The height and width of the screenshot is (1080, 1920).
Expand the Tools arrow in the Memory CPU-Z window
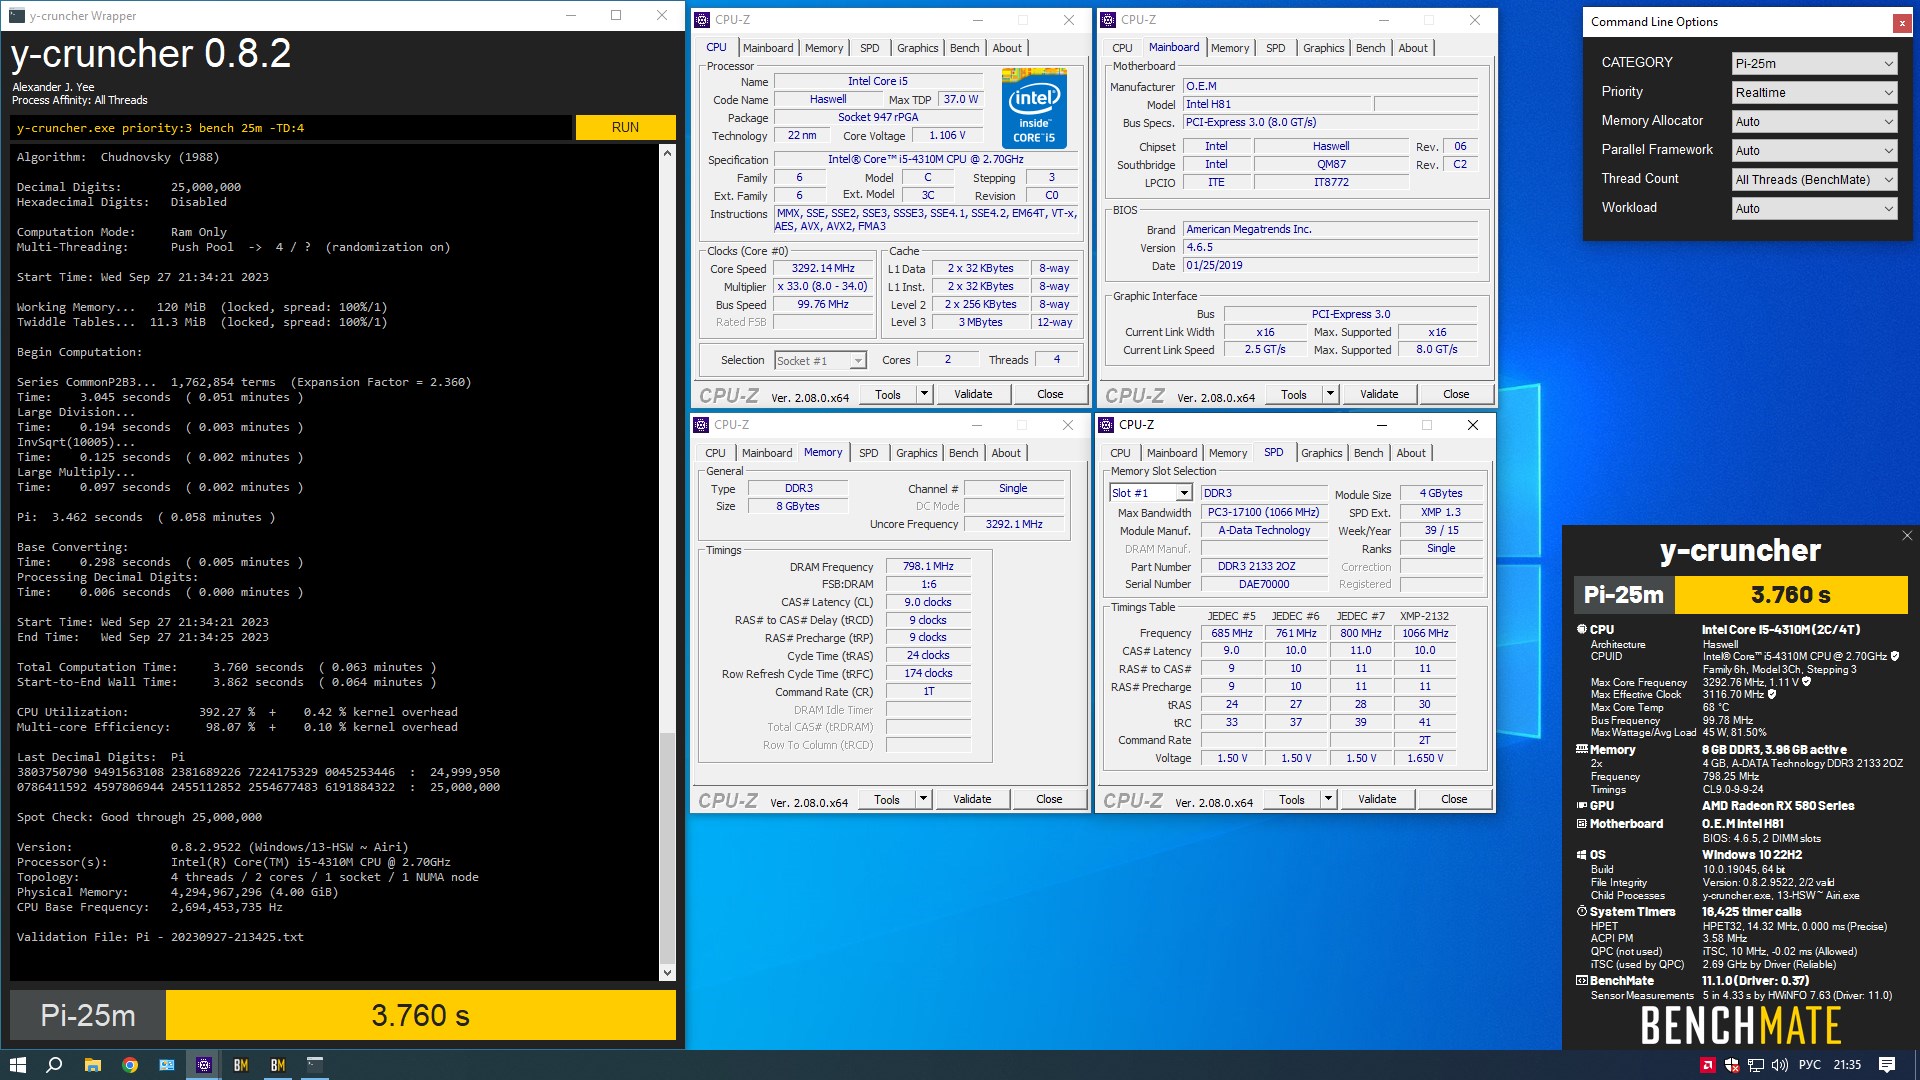pyautogui.click(x=924, y=799)
